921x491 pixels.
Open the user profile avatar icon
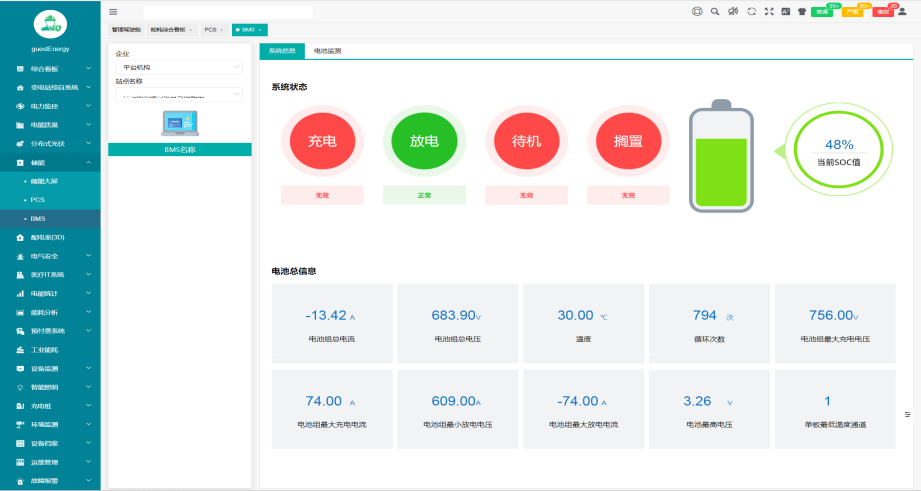tap(902, 12)
